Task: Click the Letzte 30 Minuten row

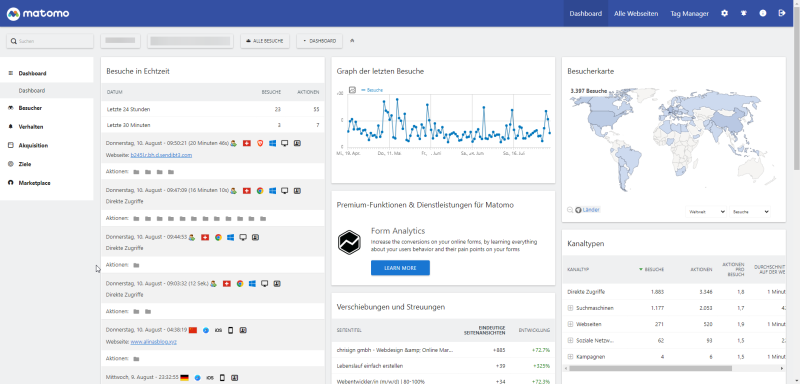Action: coord(213,125)
